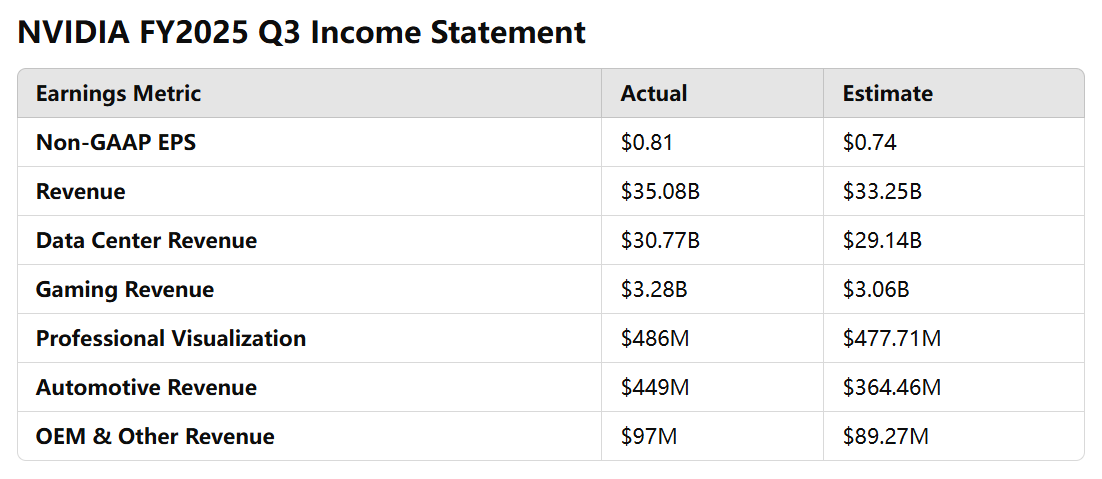Click the $30.77B data center actual value
The height and width of the screenshot is (479, 1102).
[660, 241]
